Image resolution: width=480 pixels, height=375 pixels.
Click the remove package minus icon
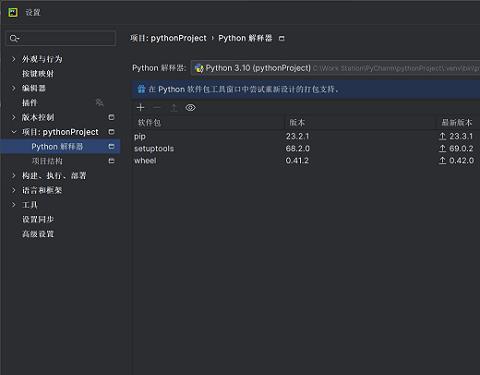157,107
